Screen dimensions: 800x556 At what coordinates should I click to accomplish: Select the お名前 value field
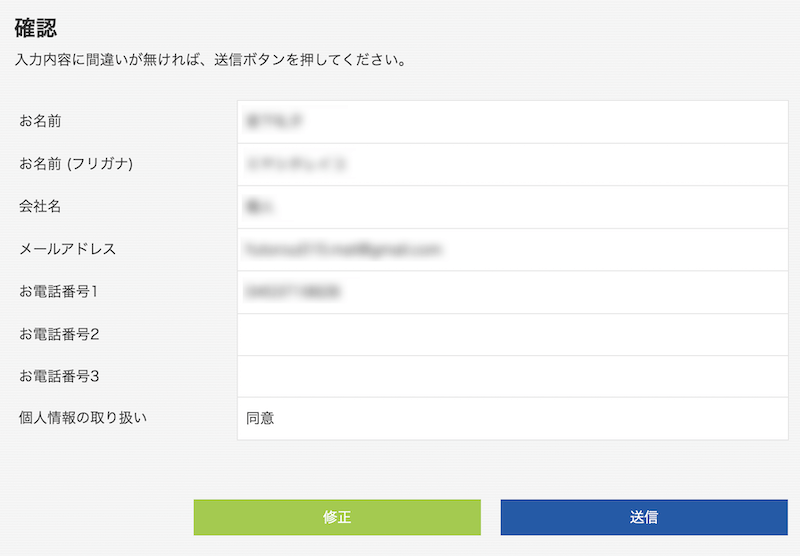pos(513,122)
